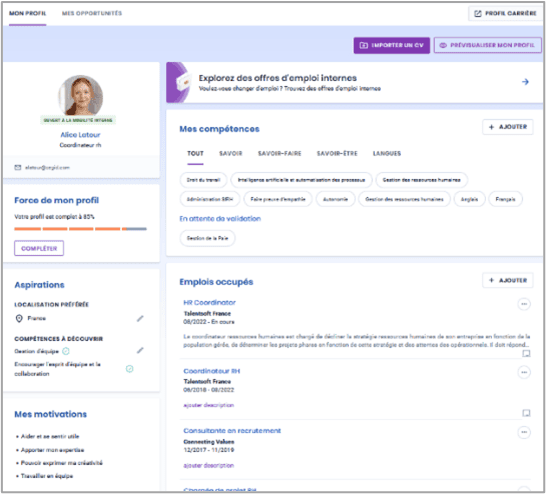
Task: Open Profil Carrière button
Action: 505,14
